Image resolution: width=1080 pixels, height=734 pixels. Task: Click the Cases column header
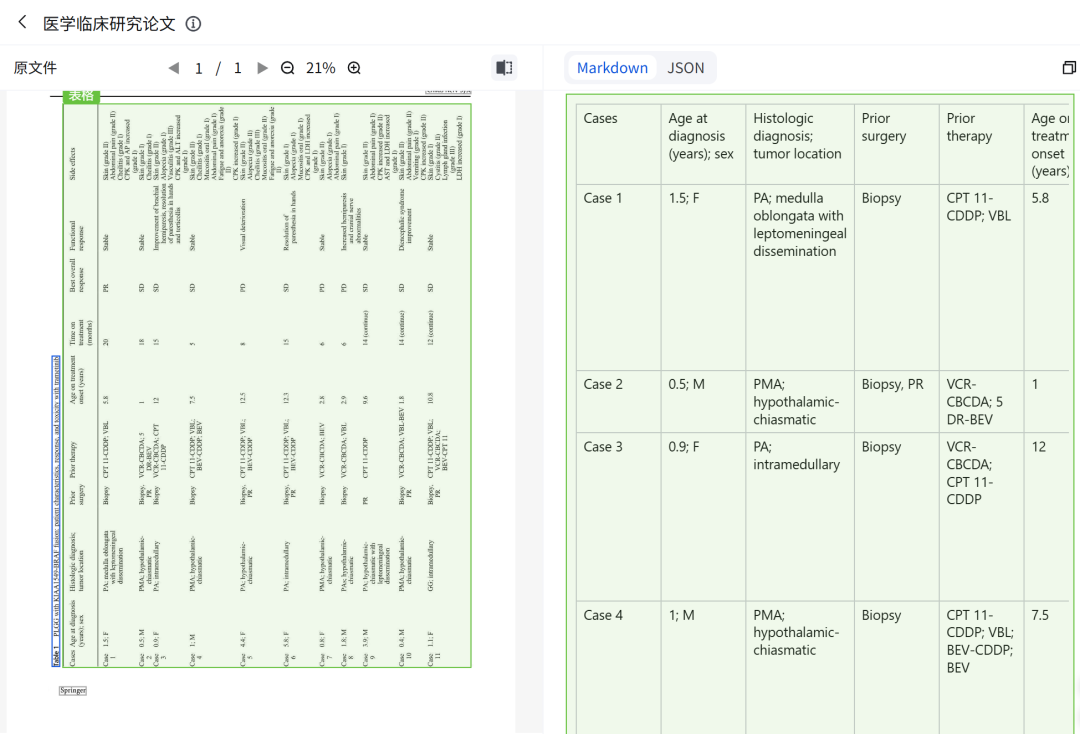point(619,145)
